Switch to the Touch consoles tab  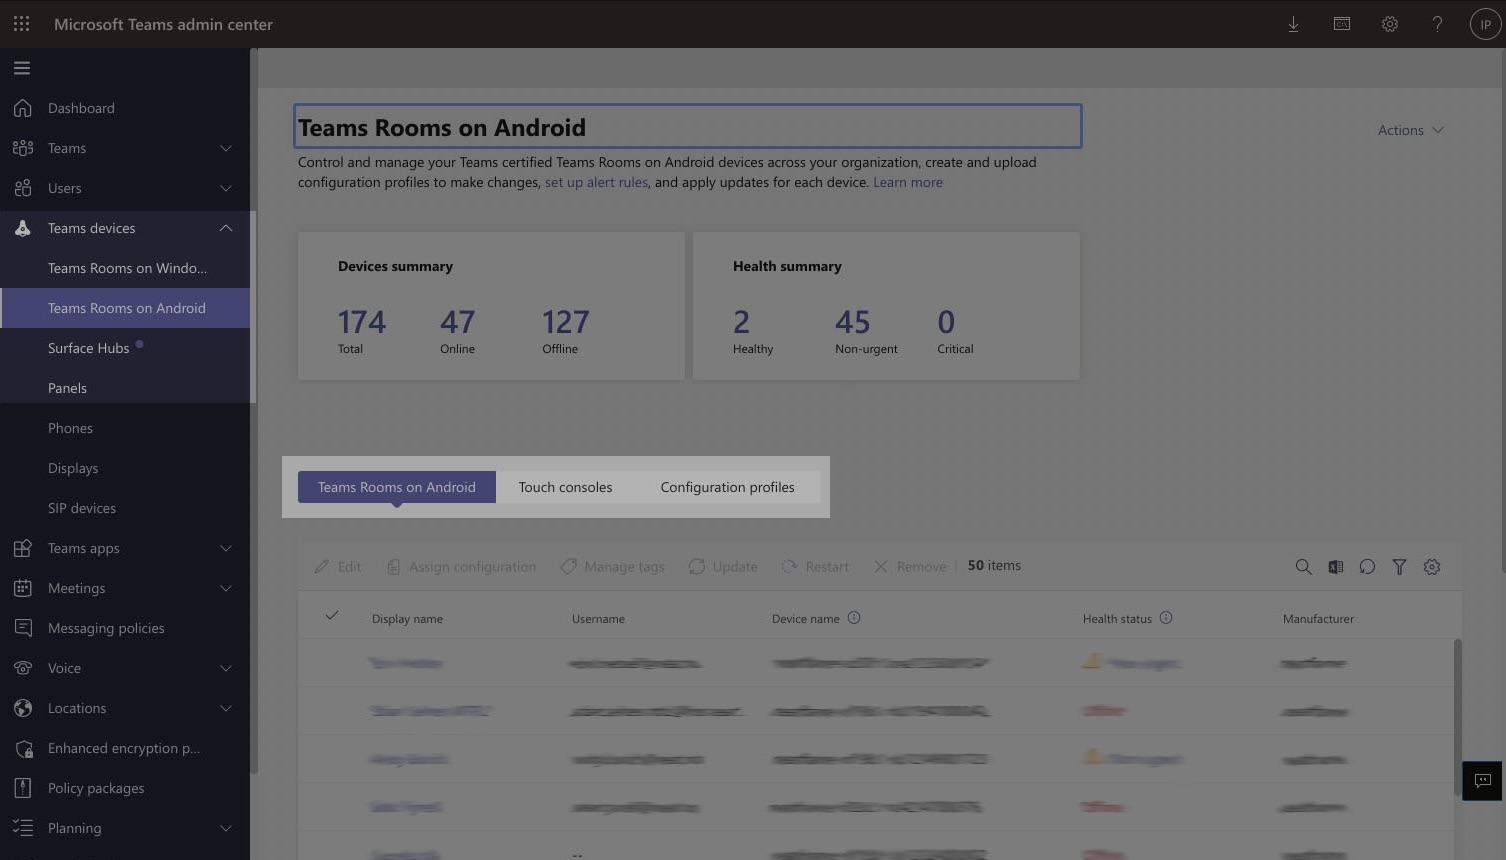click(x=565, y=487)
